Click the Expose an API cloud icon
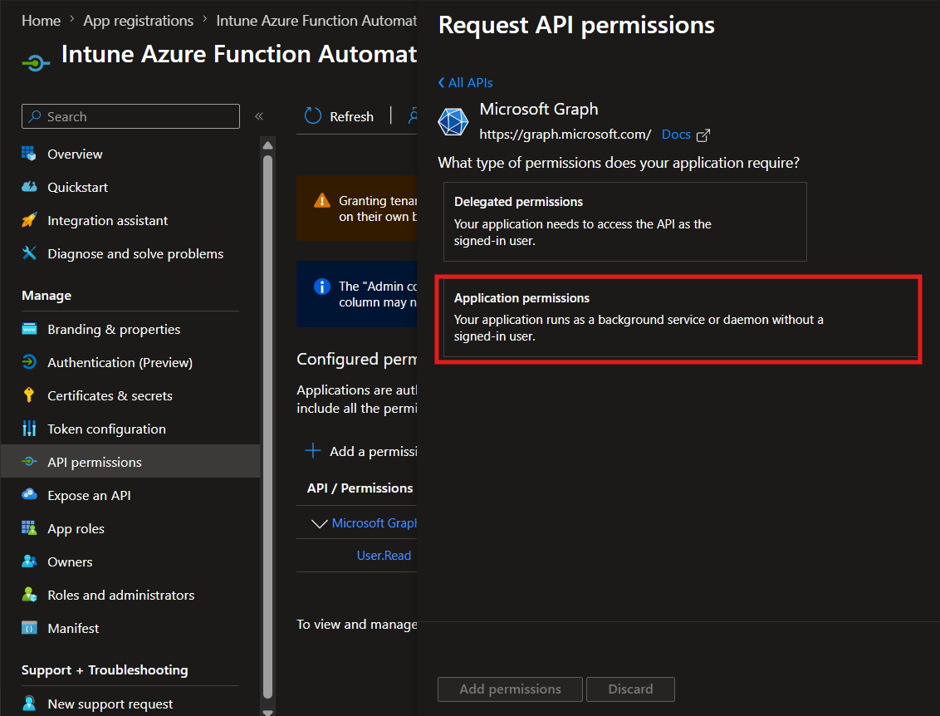The image size is (940, 716). tap(29, 495)
